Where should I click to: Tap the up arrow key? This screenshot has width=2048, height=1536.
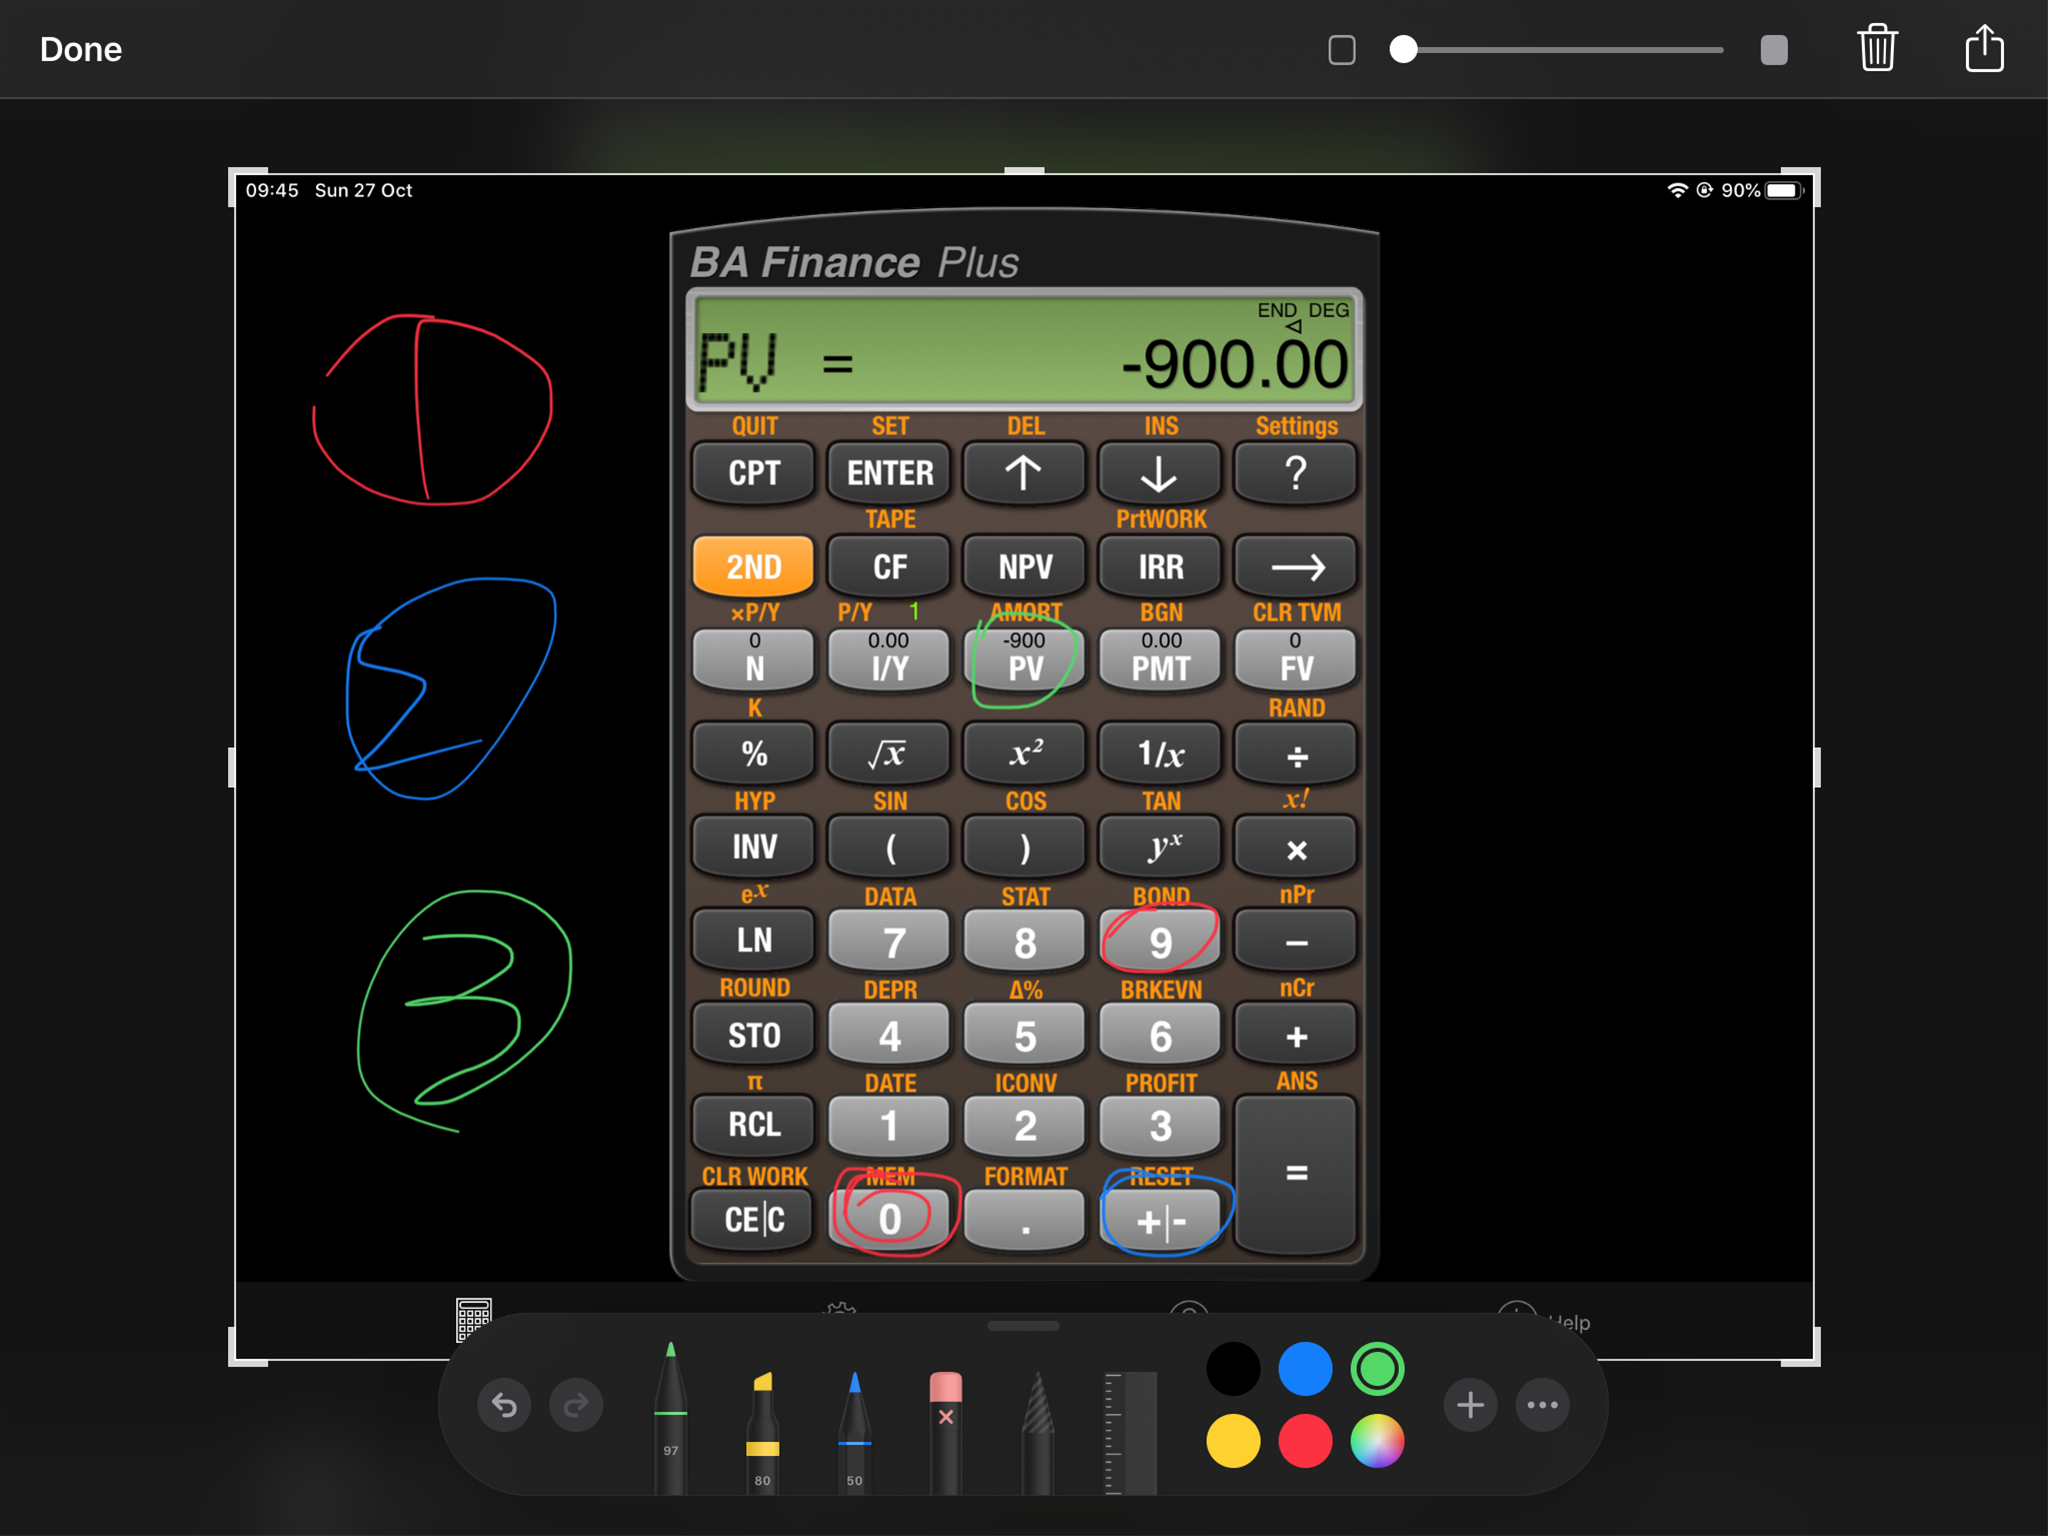pos(1024,473)
